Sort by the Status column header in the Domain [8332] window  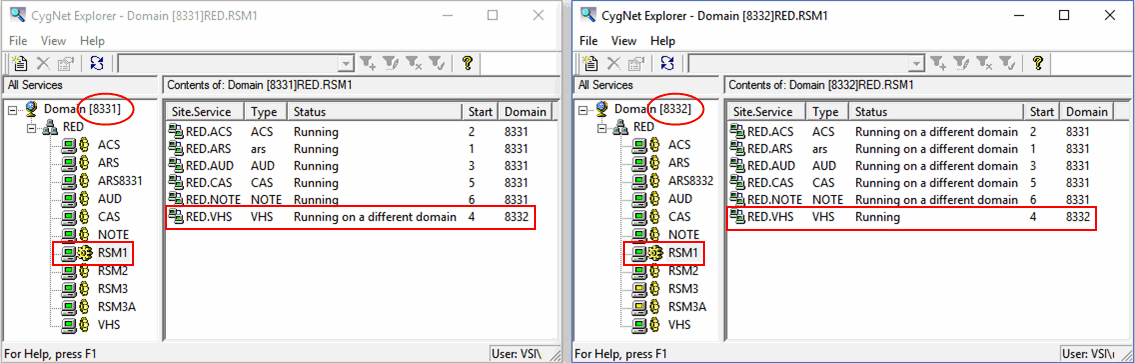[937, 112]
